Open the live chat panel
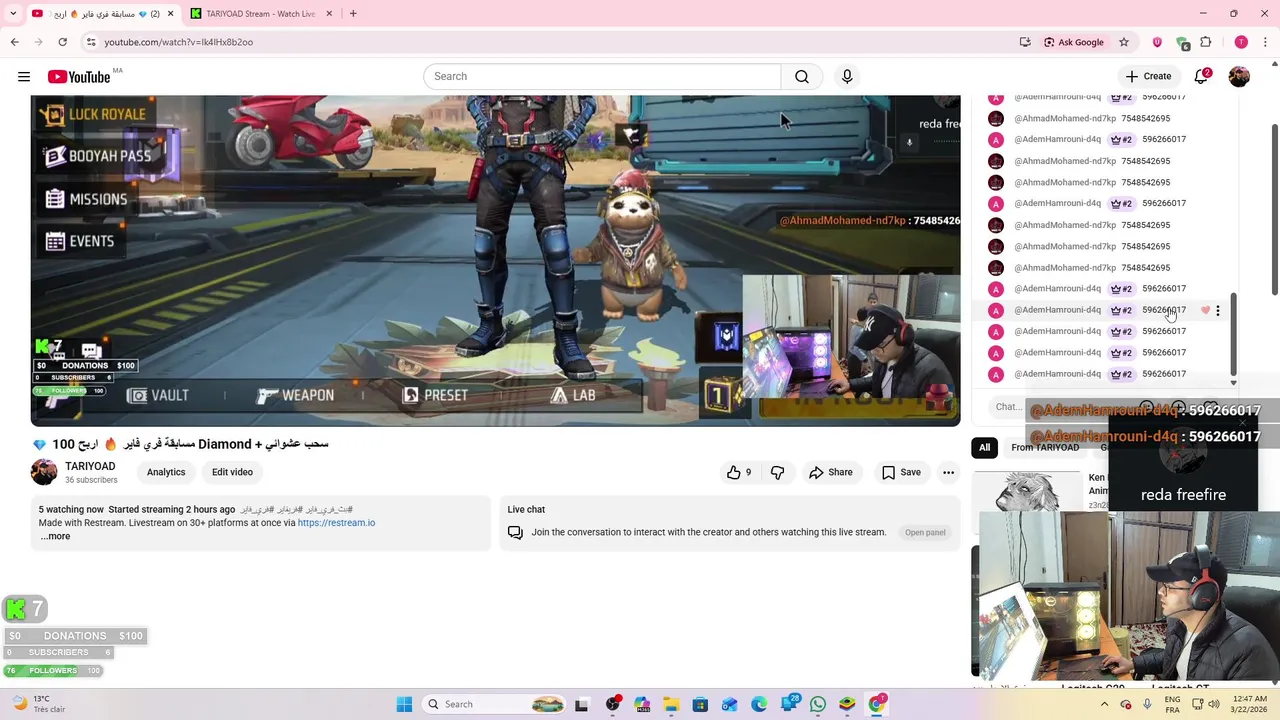This screenshot has height=720, width=1280. 925,532
